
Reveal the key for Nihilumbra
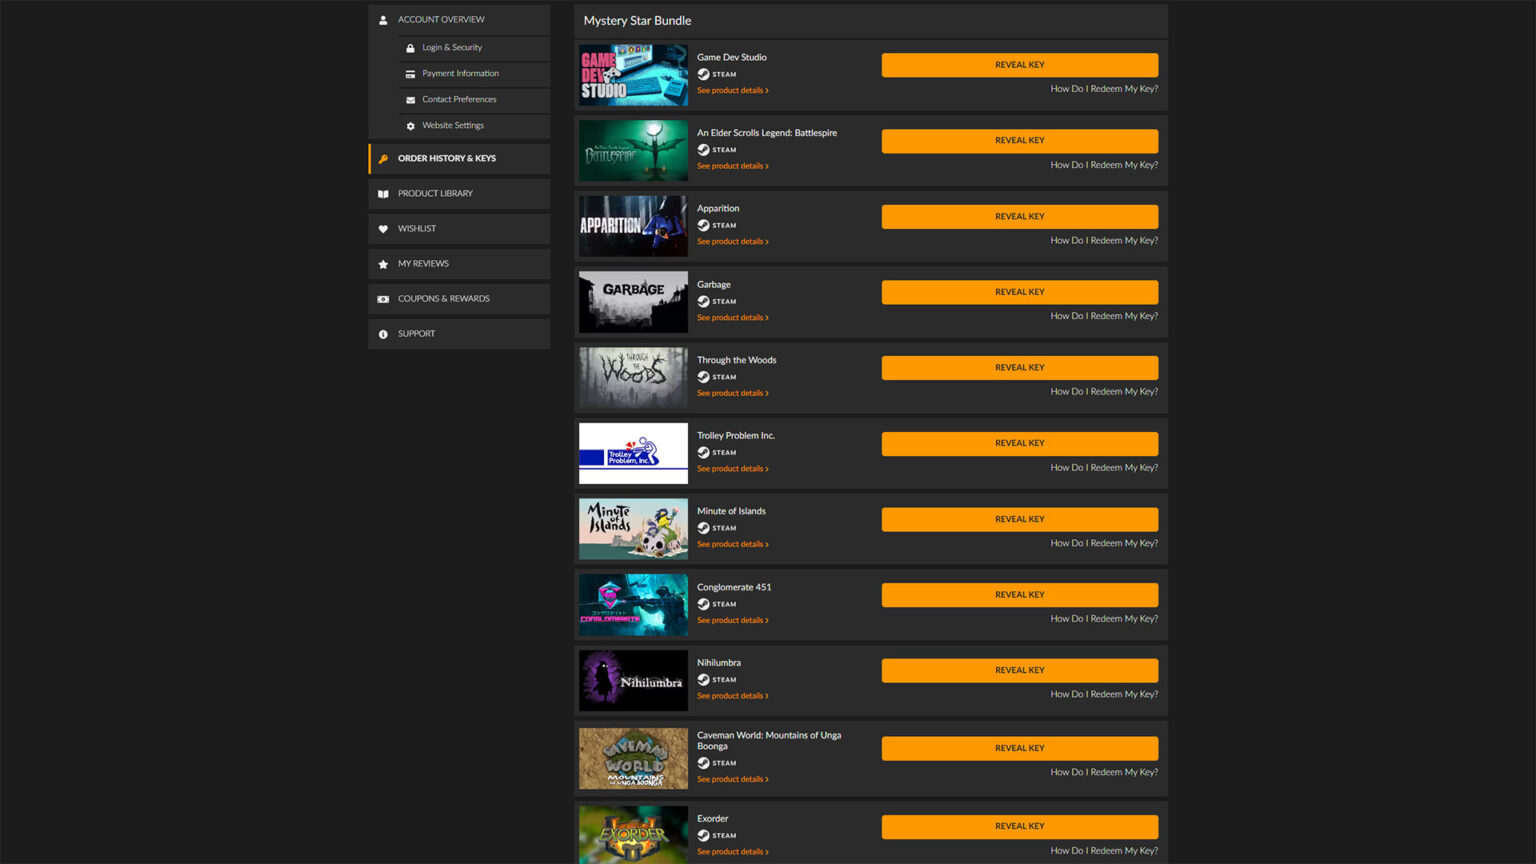1019,671
